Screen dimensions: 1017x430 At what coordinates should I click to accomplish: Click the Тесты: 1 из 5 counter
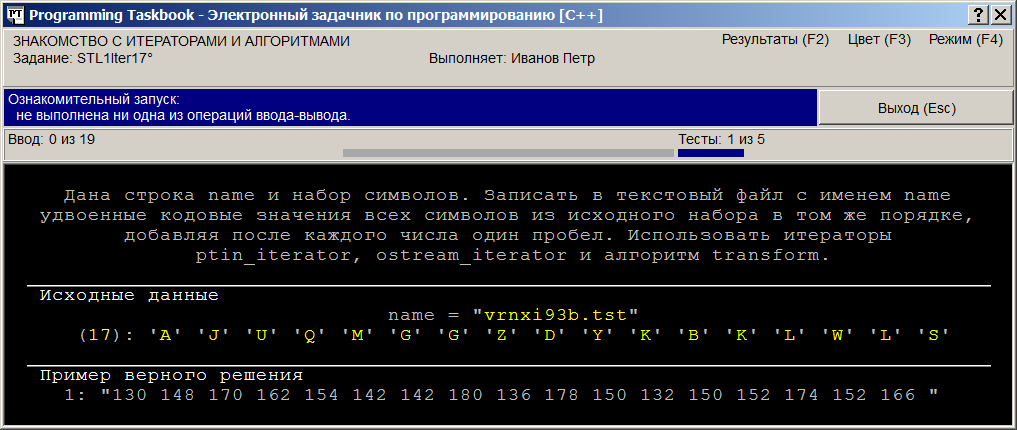(x=721, y=139)
